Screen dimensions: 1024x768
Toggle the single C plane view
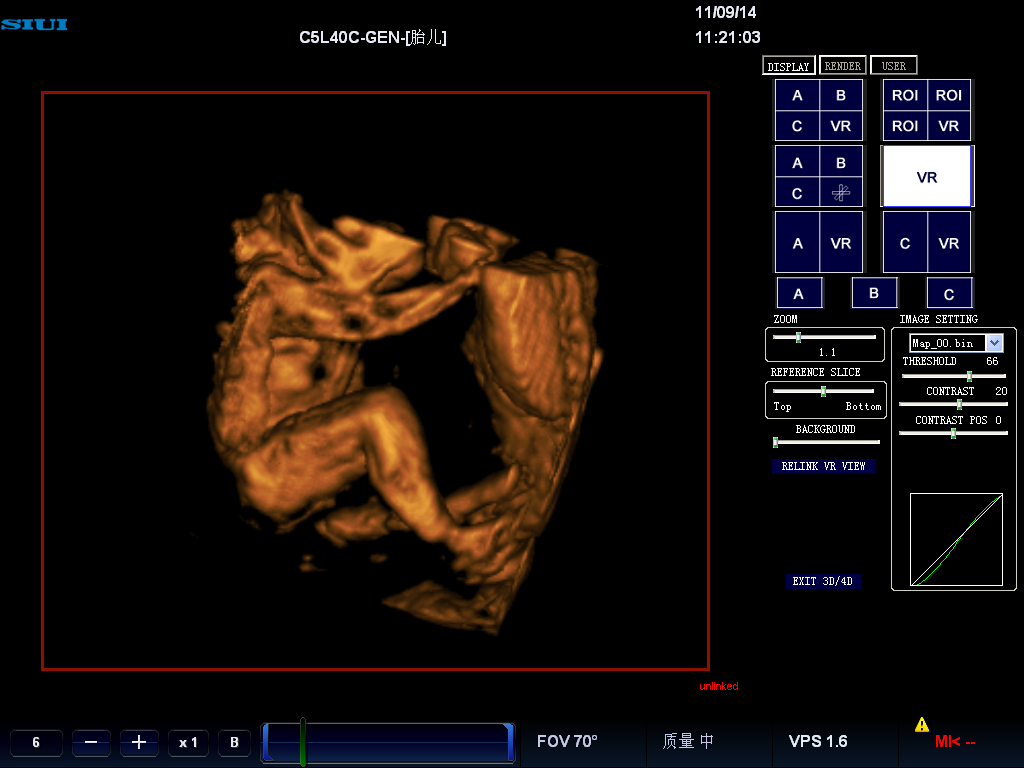(x=949, y=294)
